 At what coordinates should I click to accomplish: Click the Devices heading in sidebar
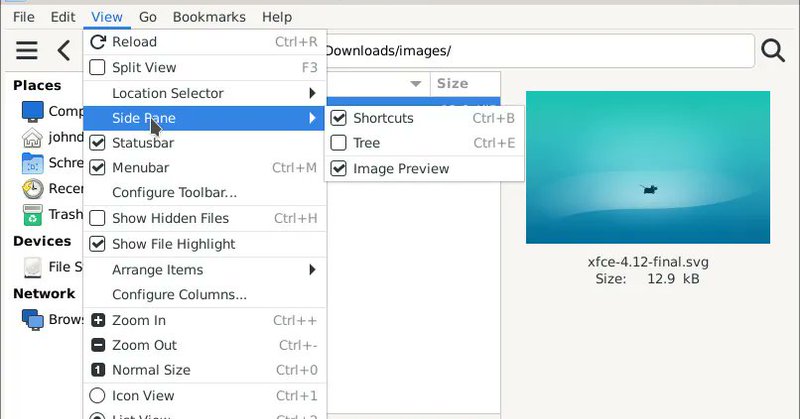click(x=42, y=241)
